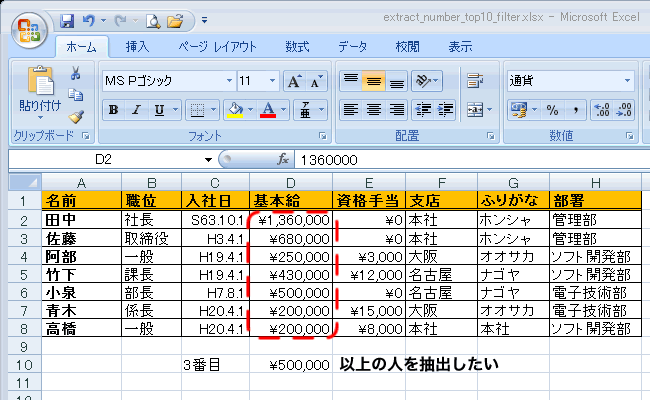Viewport: 650px width, 400px height.
Task: Undo the last action
Action: pyautogui.click(x=88, y=21)
